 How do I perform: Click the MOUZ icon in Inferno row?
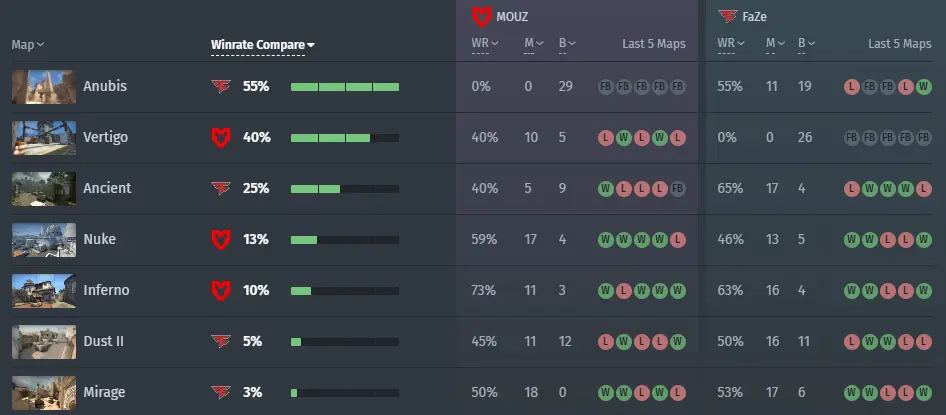(x=221, y=291)
